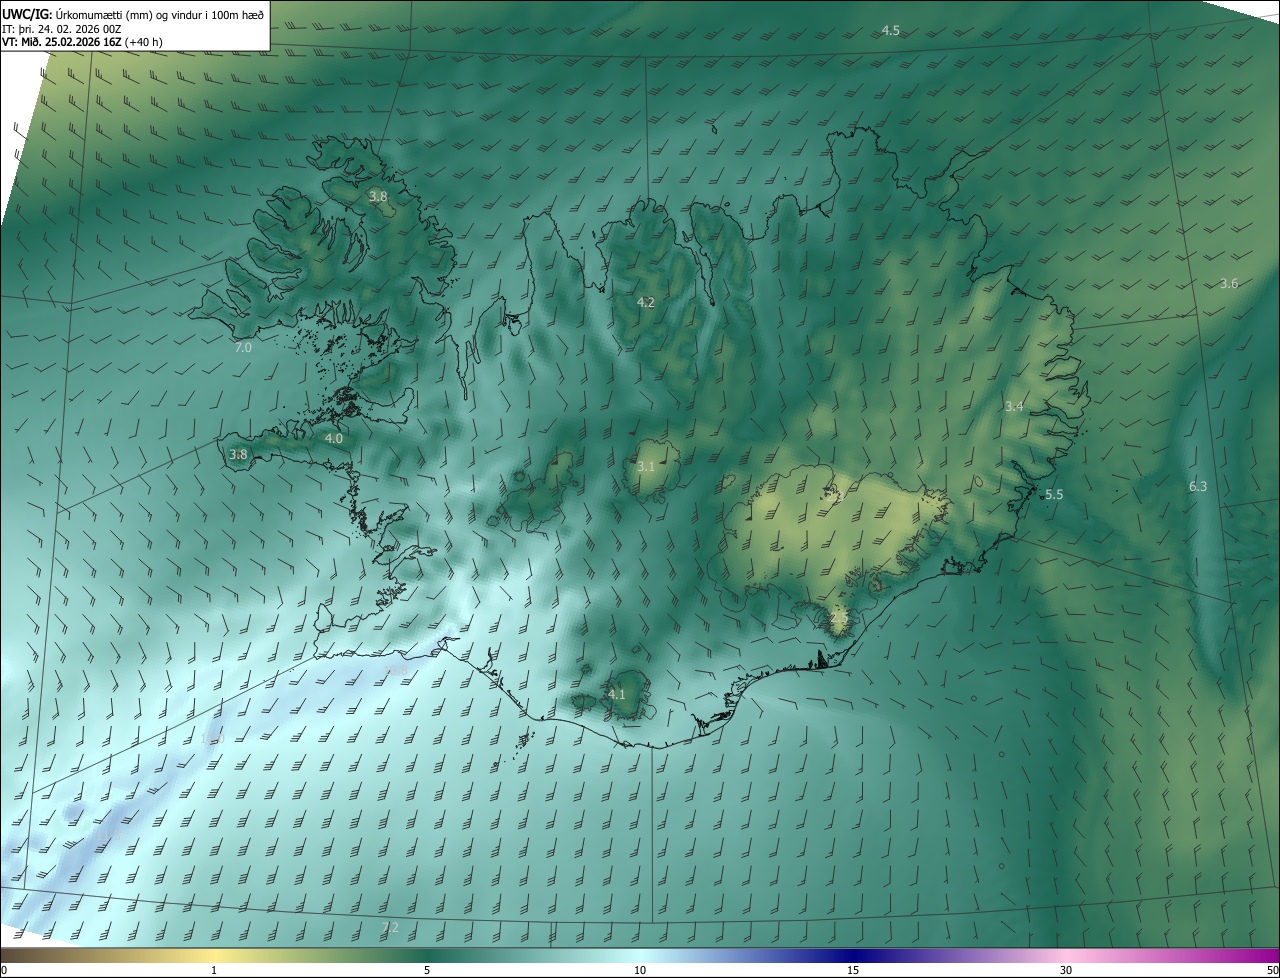Click the 4.5 value near the map's top edge
Screen dimensions: 1280x978
pyautogui.click(x=890, y=31)
